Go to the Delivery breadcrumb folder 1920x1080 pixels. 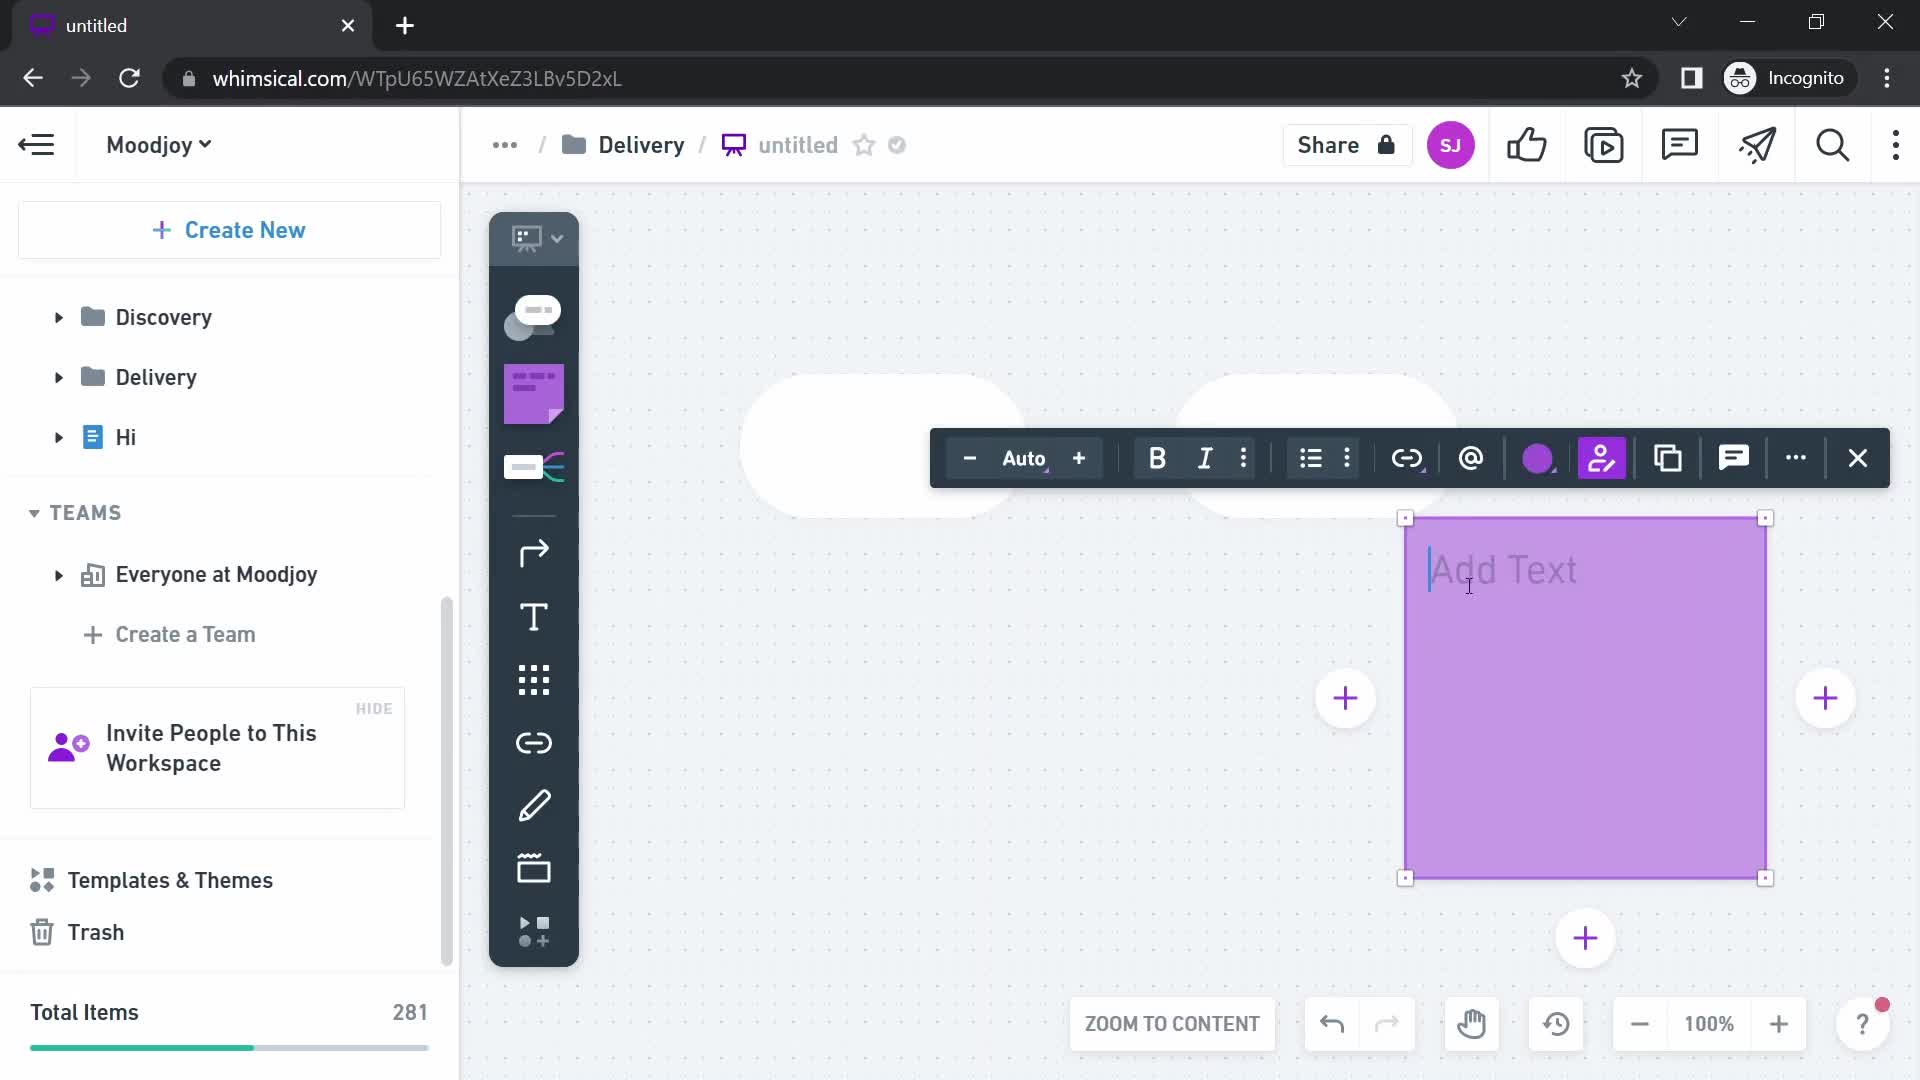pos(624,145)
